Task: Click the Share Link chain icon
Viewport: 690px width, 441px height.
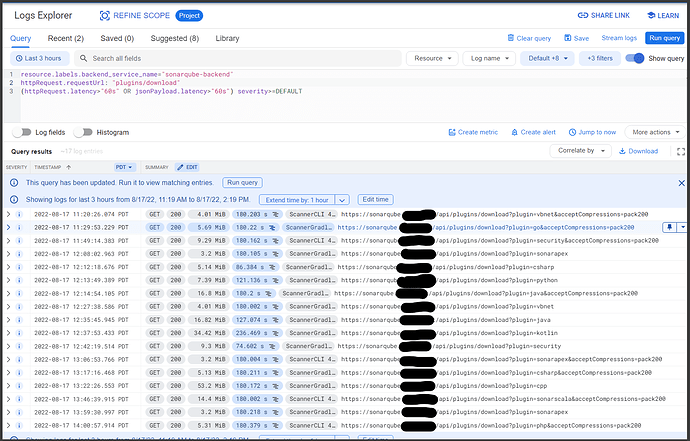Action: (x=583, y=15)
